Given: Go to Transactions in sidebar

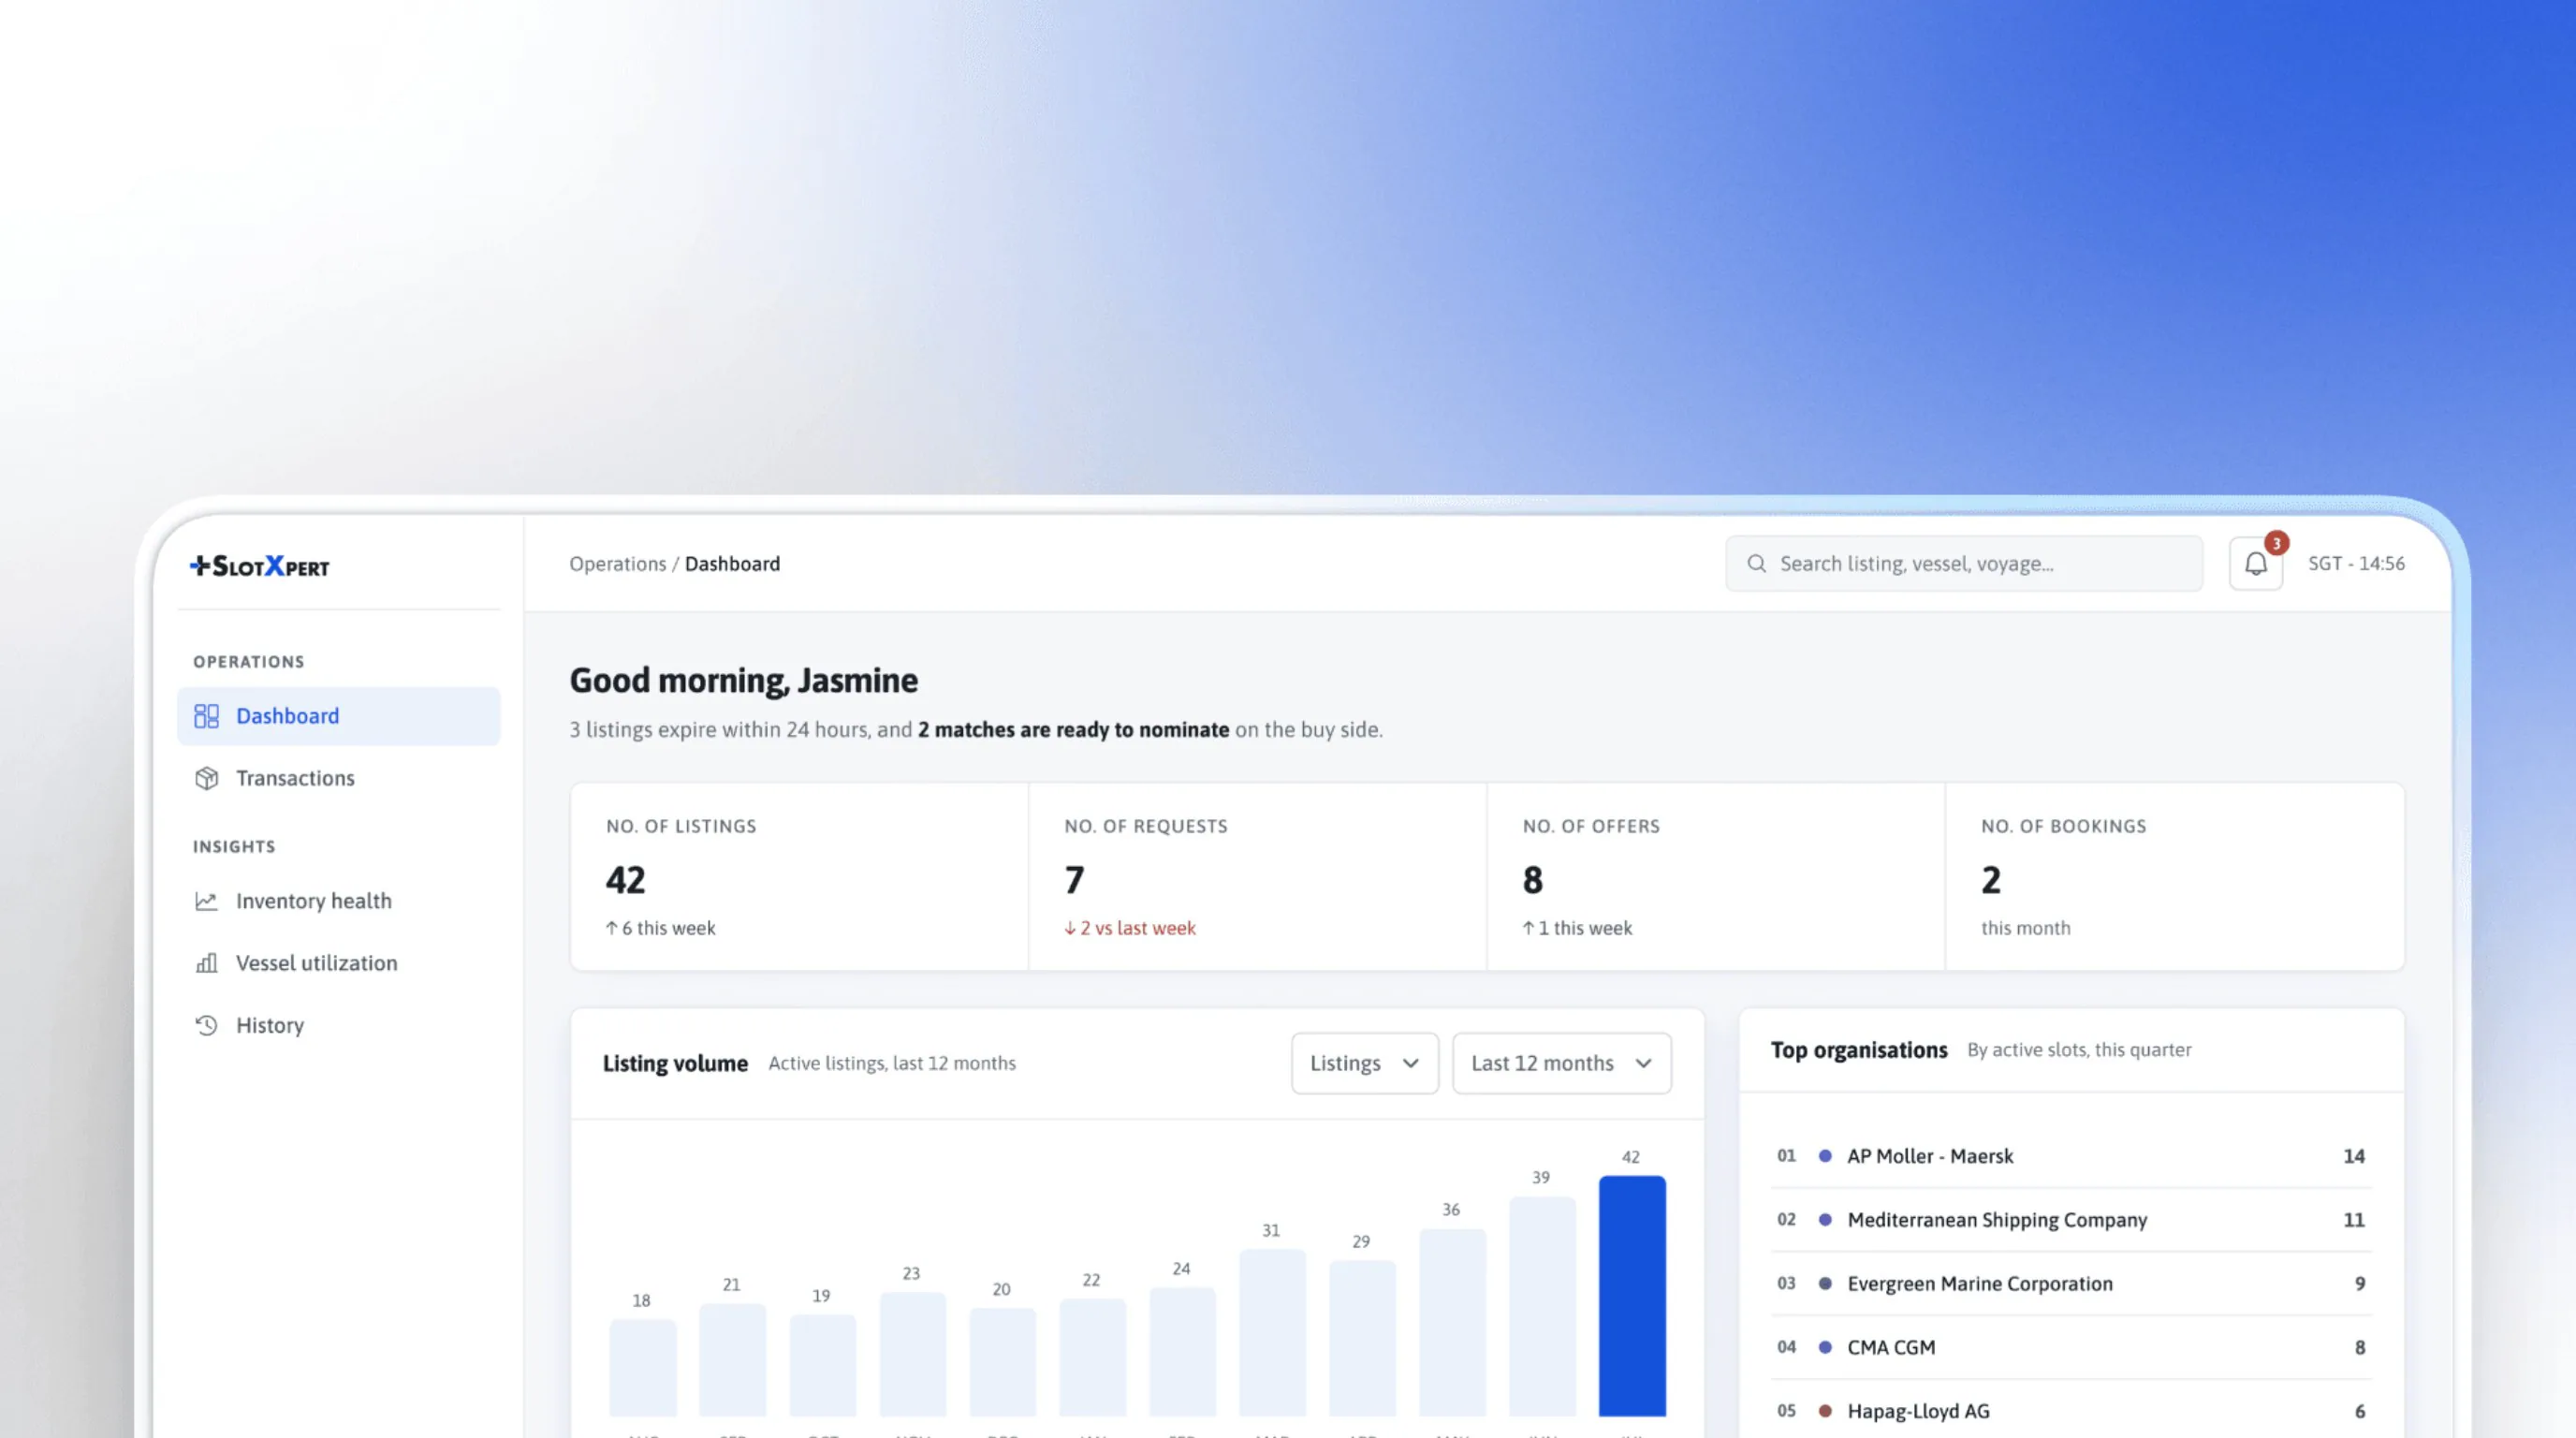Looking at the screenshot, I should (x=339, y=778).
